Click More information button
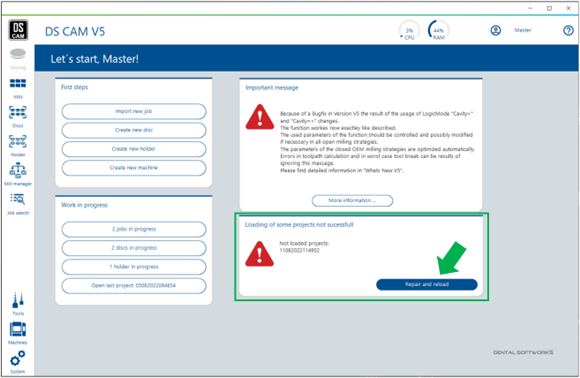580x378 pixels. tap(352, 200)
